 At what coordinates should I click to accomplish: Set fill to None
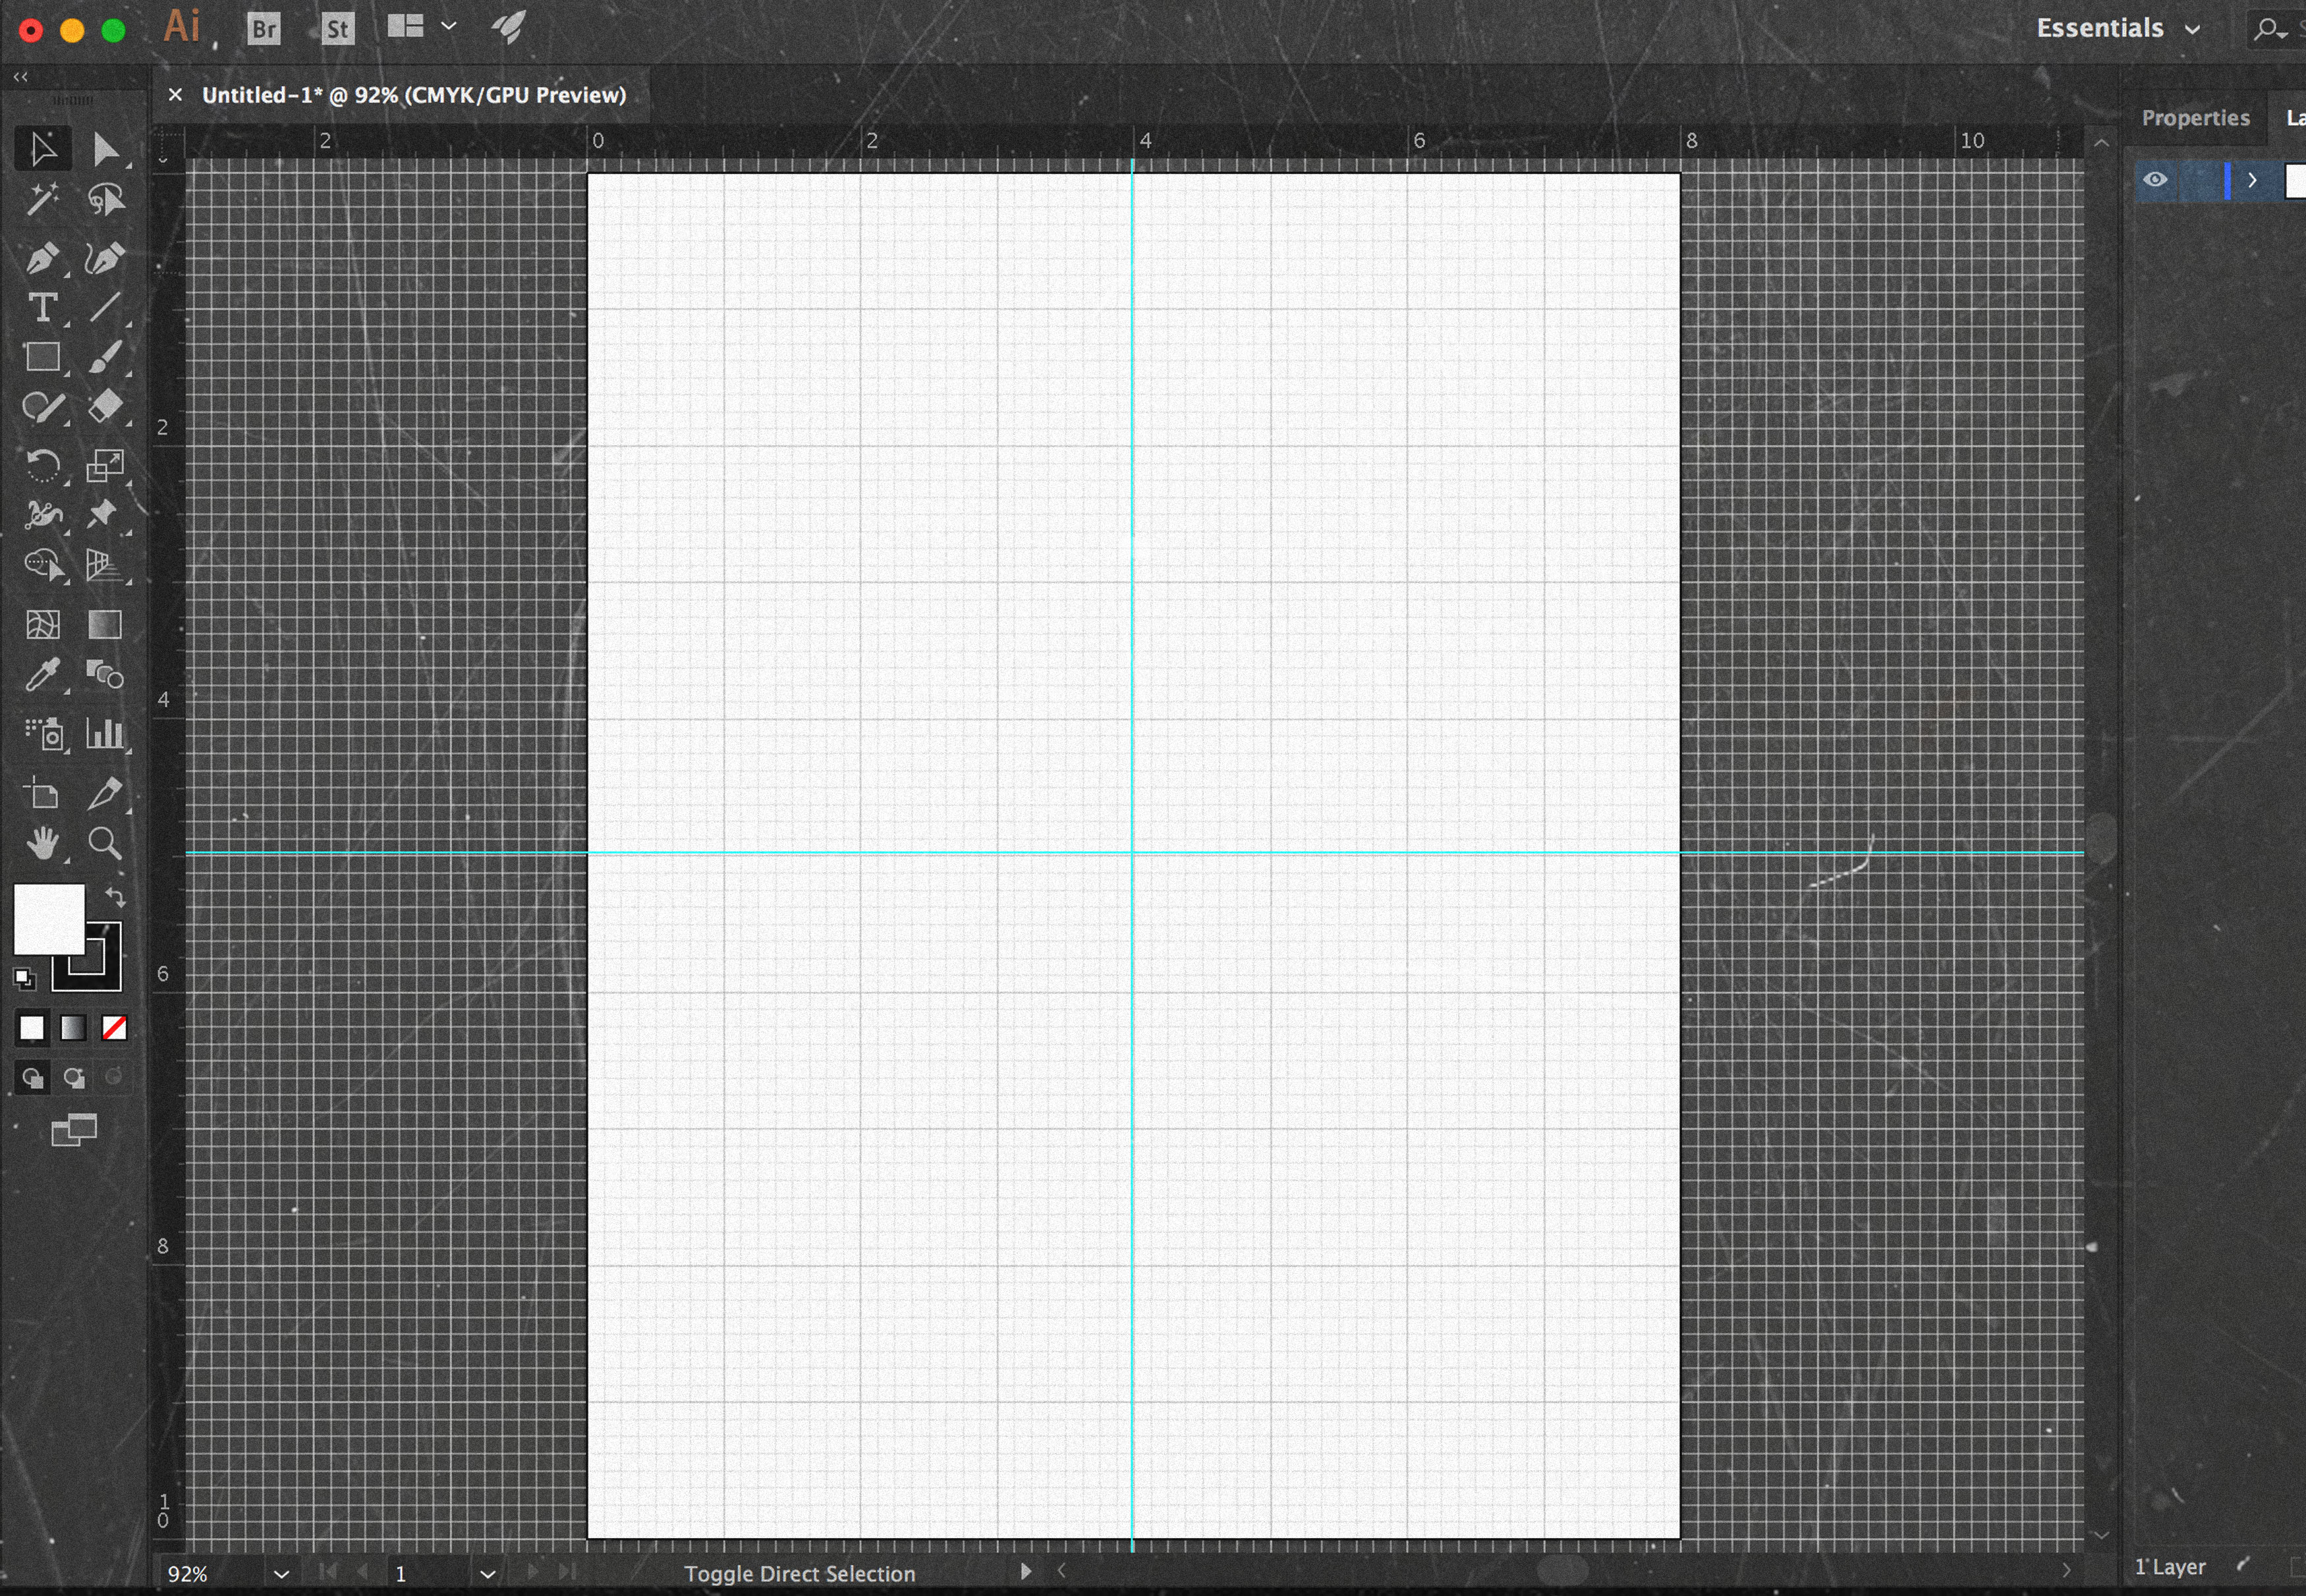point(114,1028)
